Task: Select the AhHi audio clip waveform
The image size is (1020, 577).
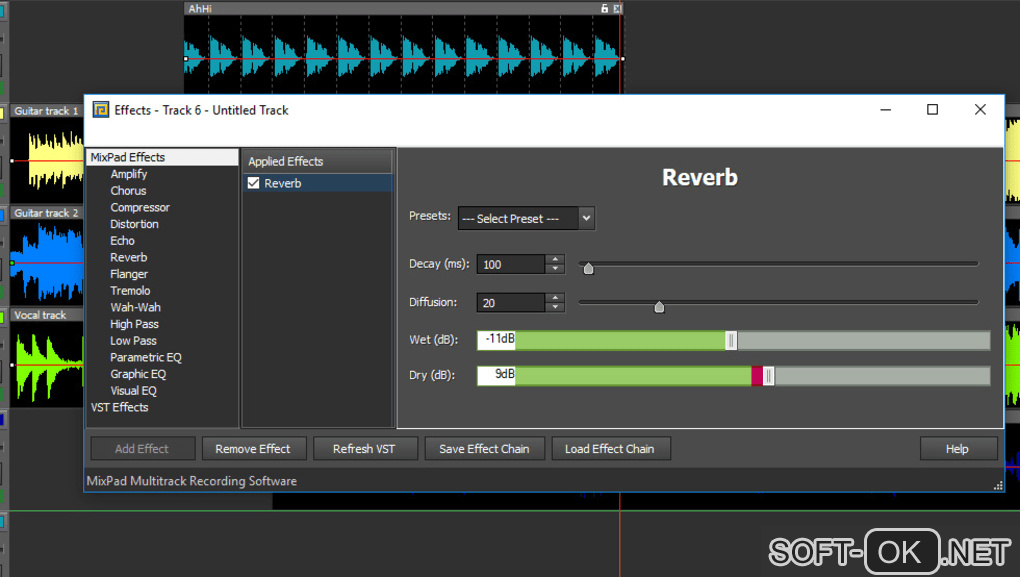Action: point(403,57)
